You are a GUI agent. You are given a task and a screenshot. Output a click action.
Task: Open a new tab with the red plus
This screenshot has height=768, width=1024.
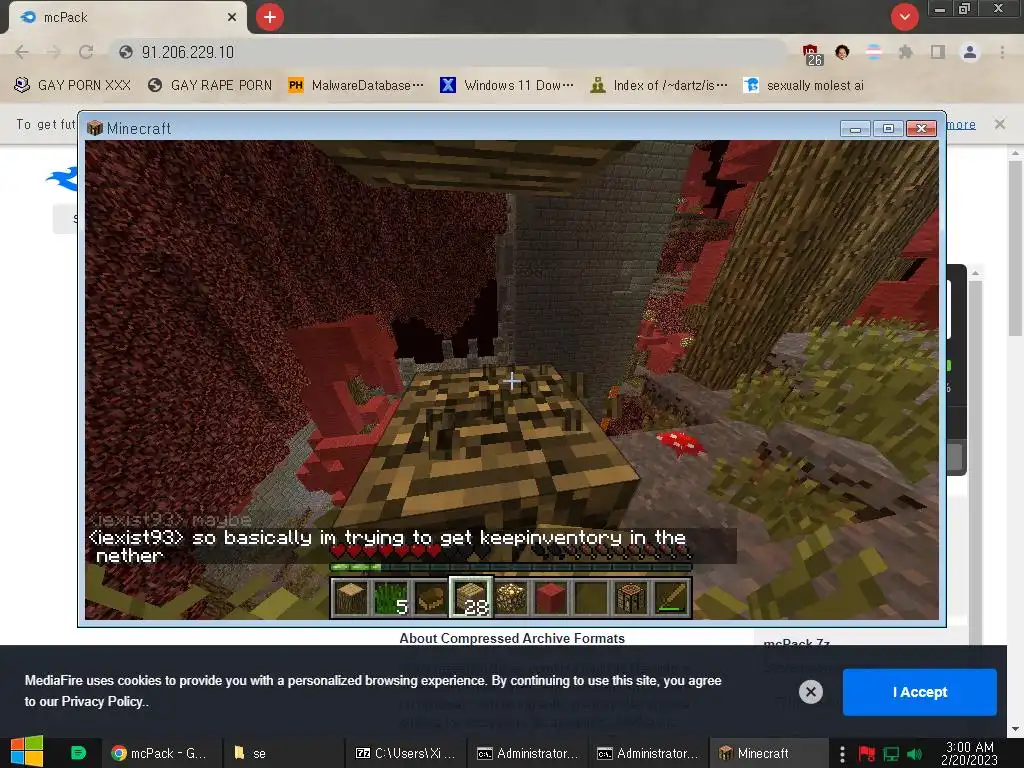pyautogui.click(x=270, y=17)
